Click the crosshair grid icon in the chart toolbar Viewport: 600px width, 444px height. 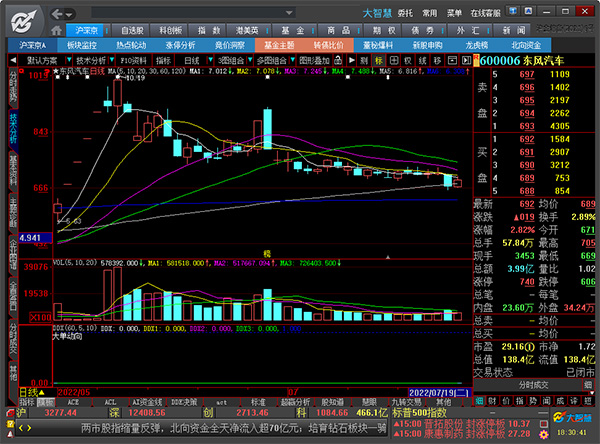(x=394, y=60)
